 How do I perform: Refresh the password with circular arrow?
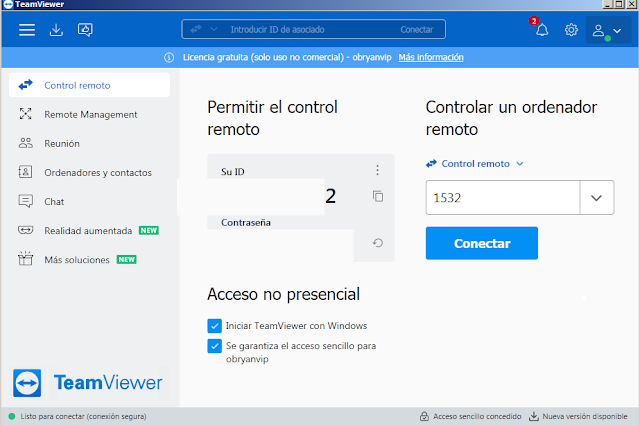click(378, 243)
